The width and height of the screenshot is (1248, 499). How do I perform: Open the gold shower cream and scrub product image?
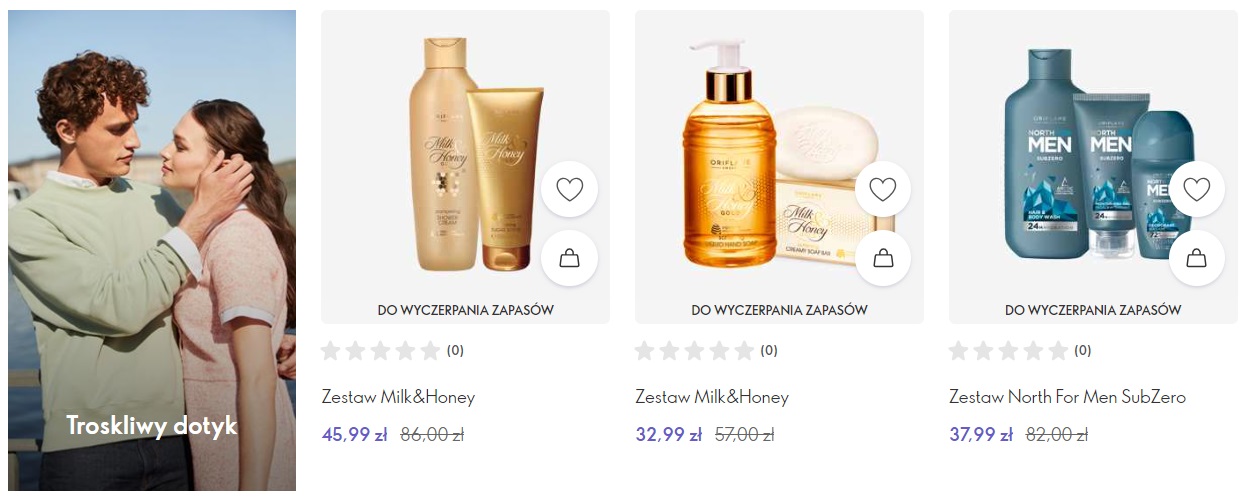click(x=466, y=154)
